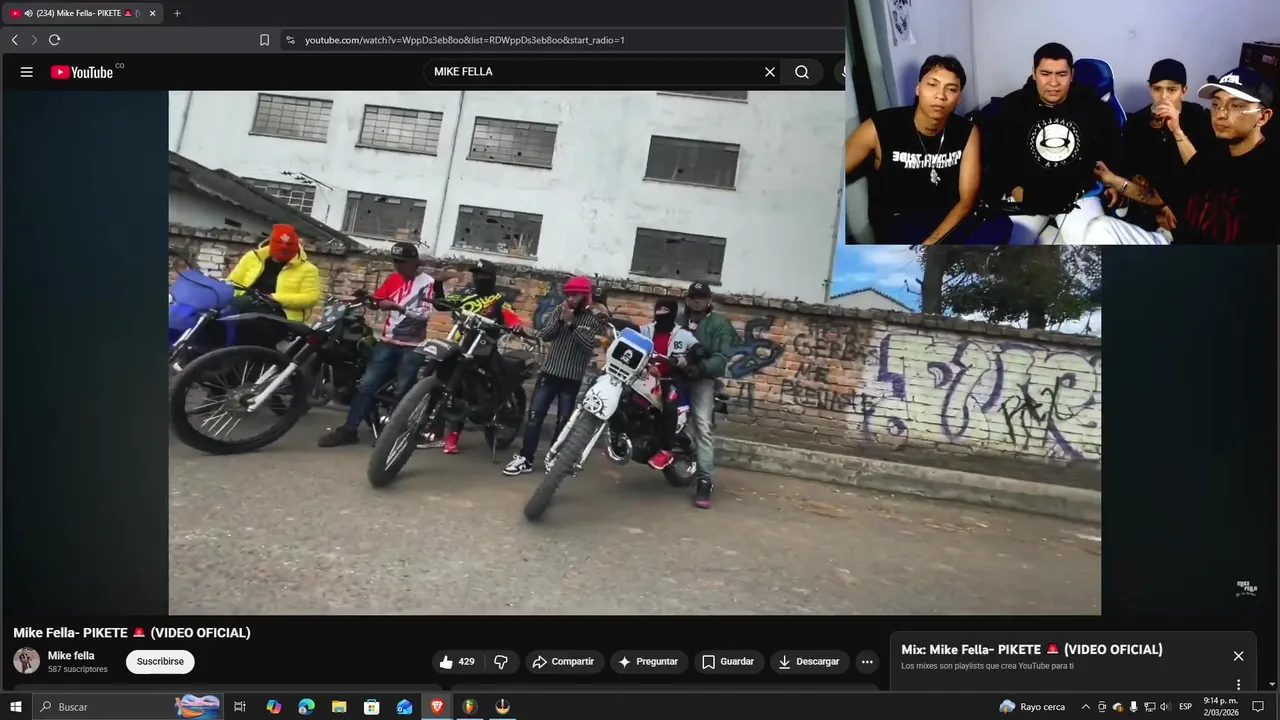Go back with the browser arrow

coord(14,40)
